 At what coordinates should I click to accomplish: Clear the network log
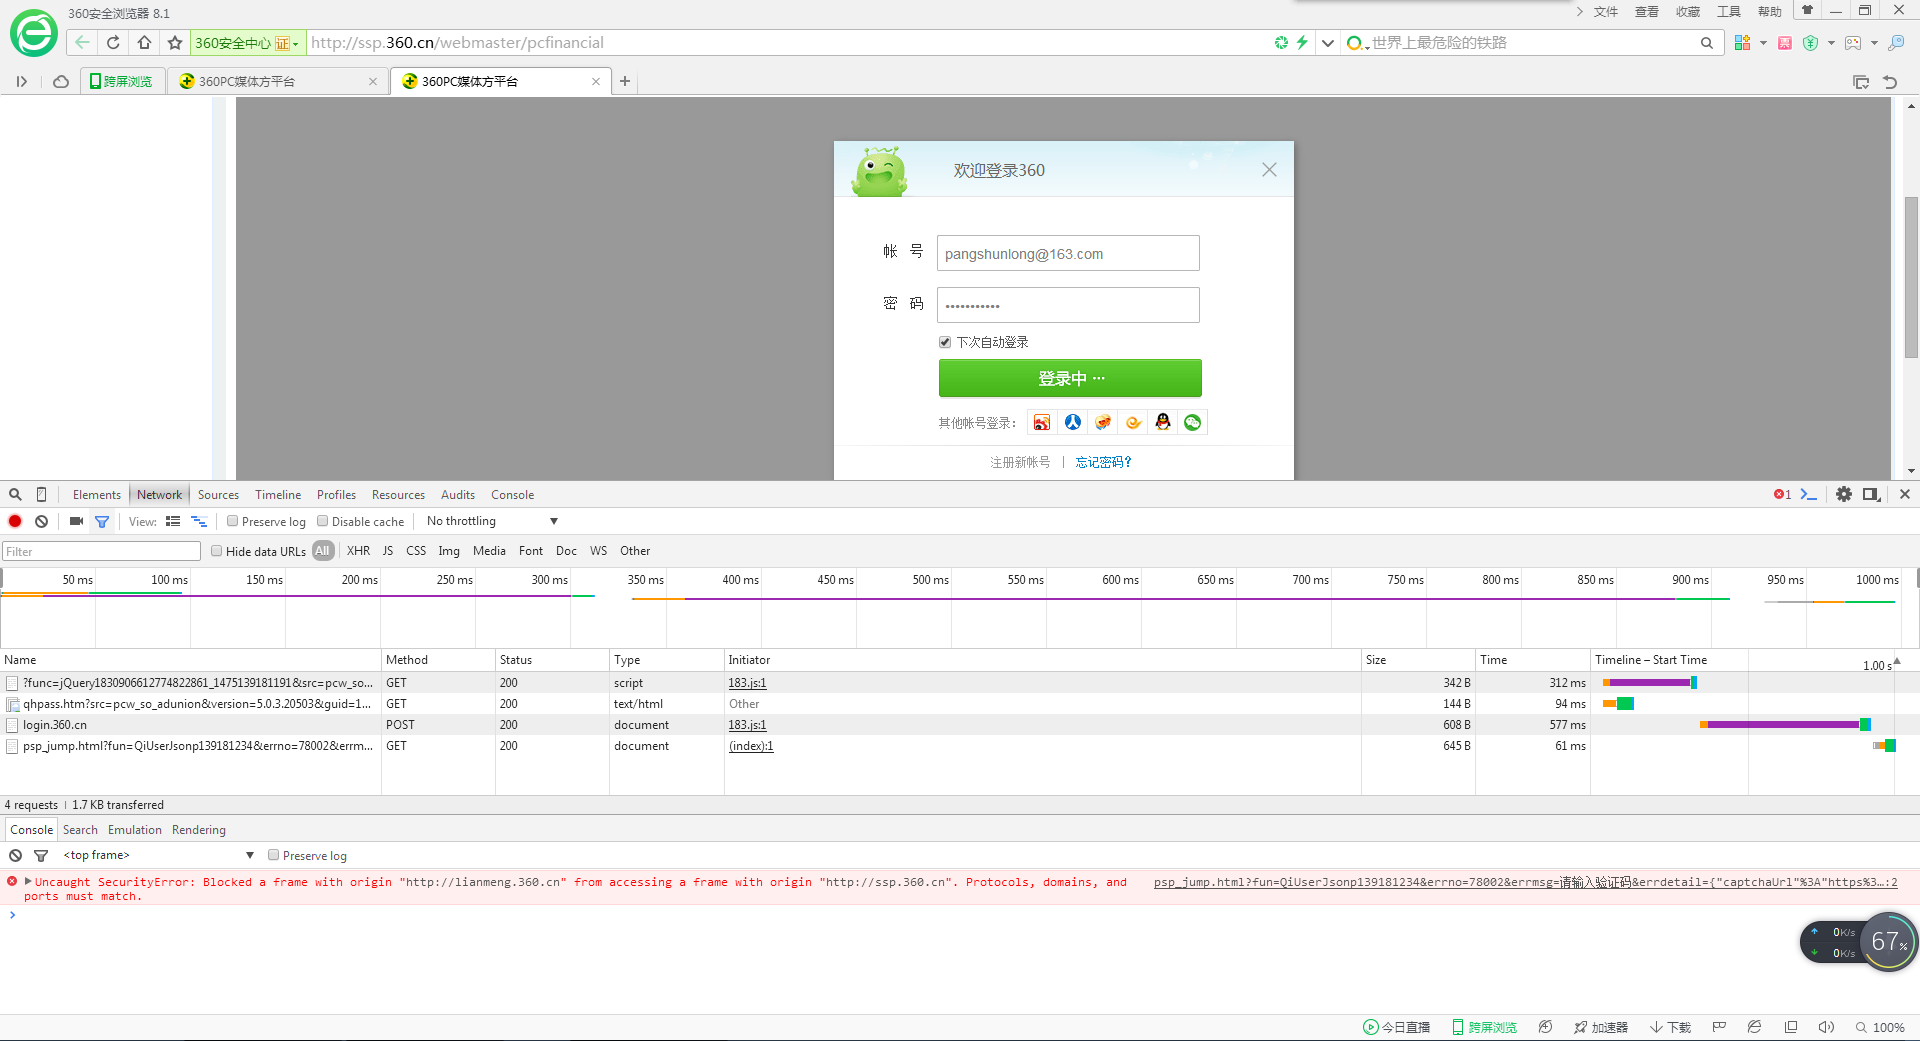pyautogui.click(x=41, y=521)
